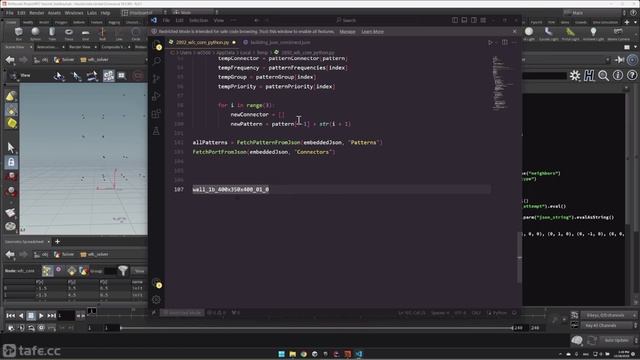Image resolution: width=640 pixels, height=360 pixels.
Task: Toggle Houdini viewport lock icon
Action: [11, 162]
